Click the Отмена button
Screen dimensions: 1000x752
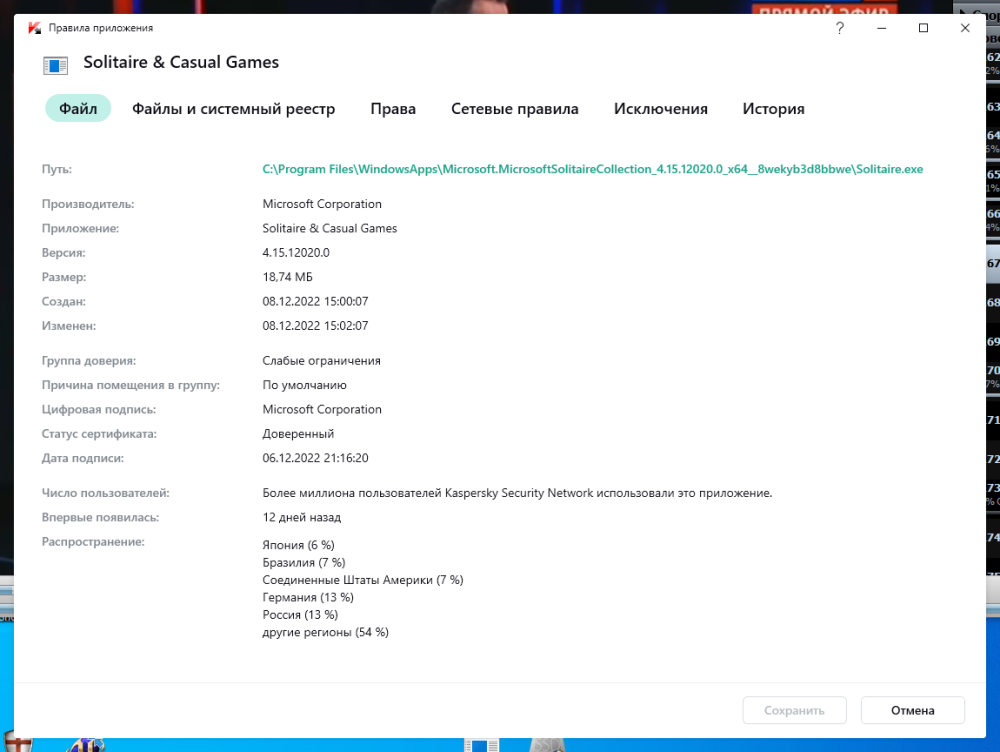[x=913, y=710]
